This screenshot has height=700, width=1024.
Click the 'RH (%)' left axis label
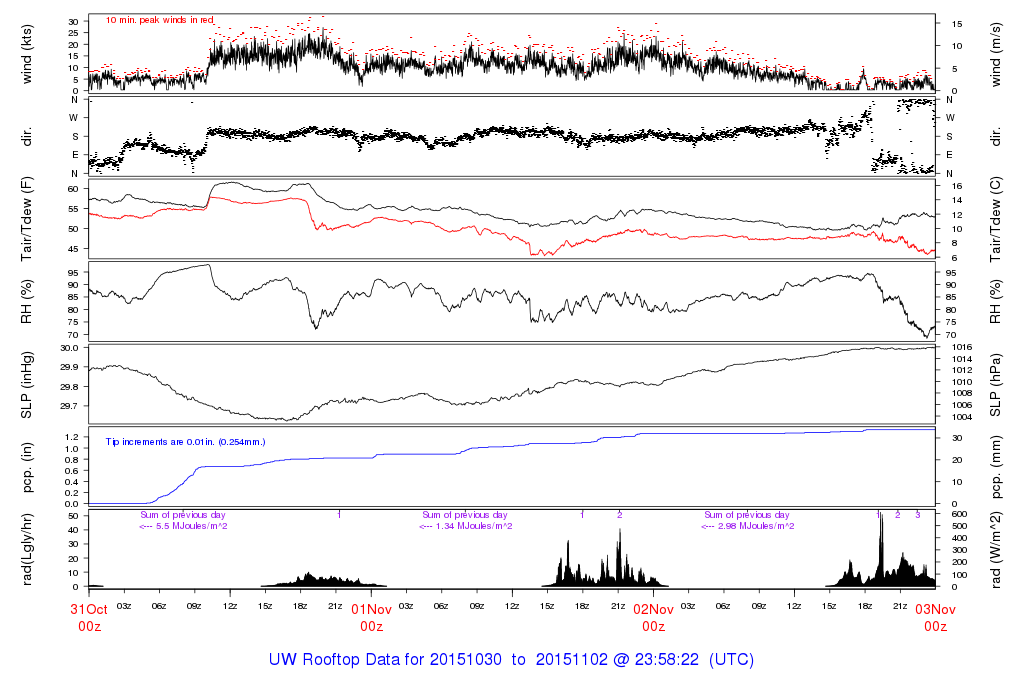tap(27, 302)
